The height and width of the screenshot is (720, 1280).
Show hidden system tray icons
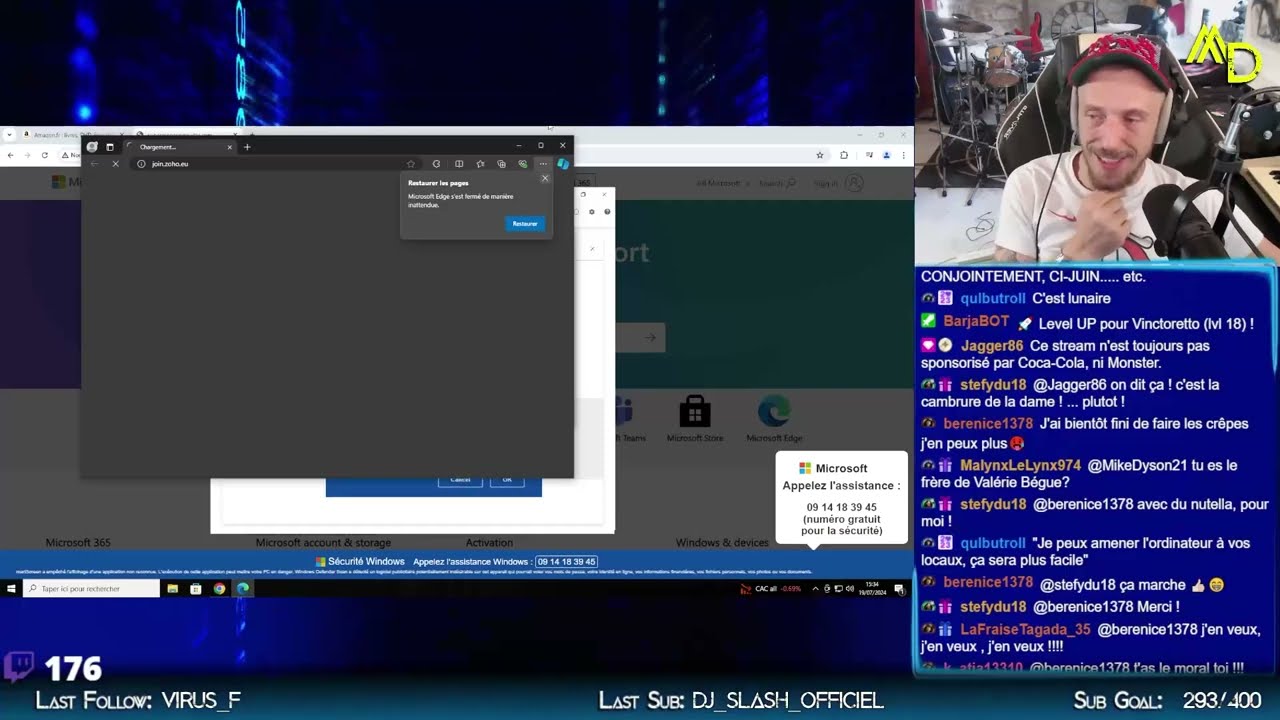point(815,589)
